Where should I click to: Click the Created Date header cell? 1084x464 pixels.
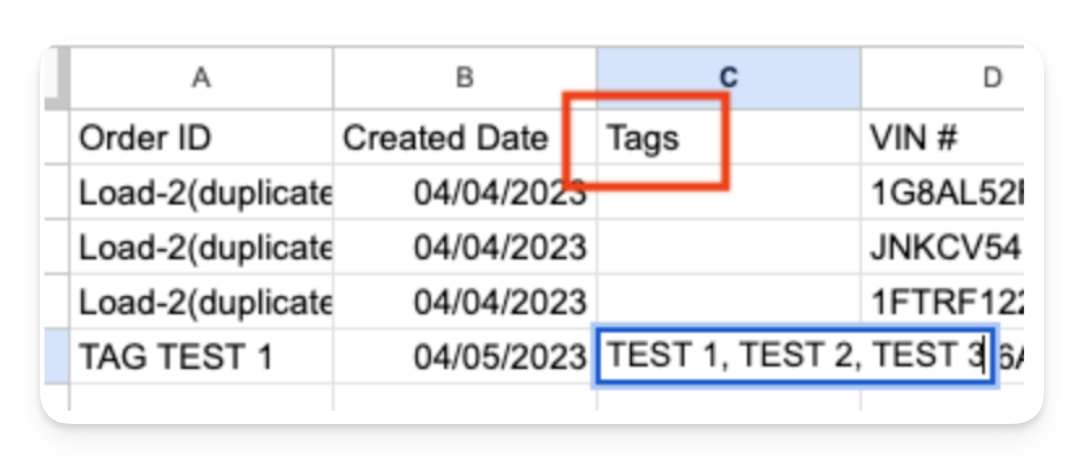(x=465, y=137)
